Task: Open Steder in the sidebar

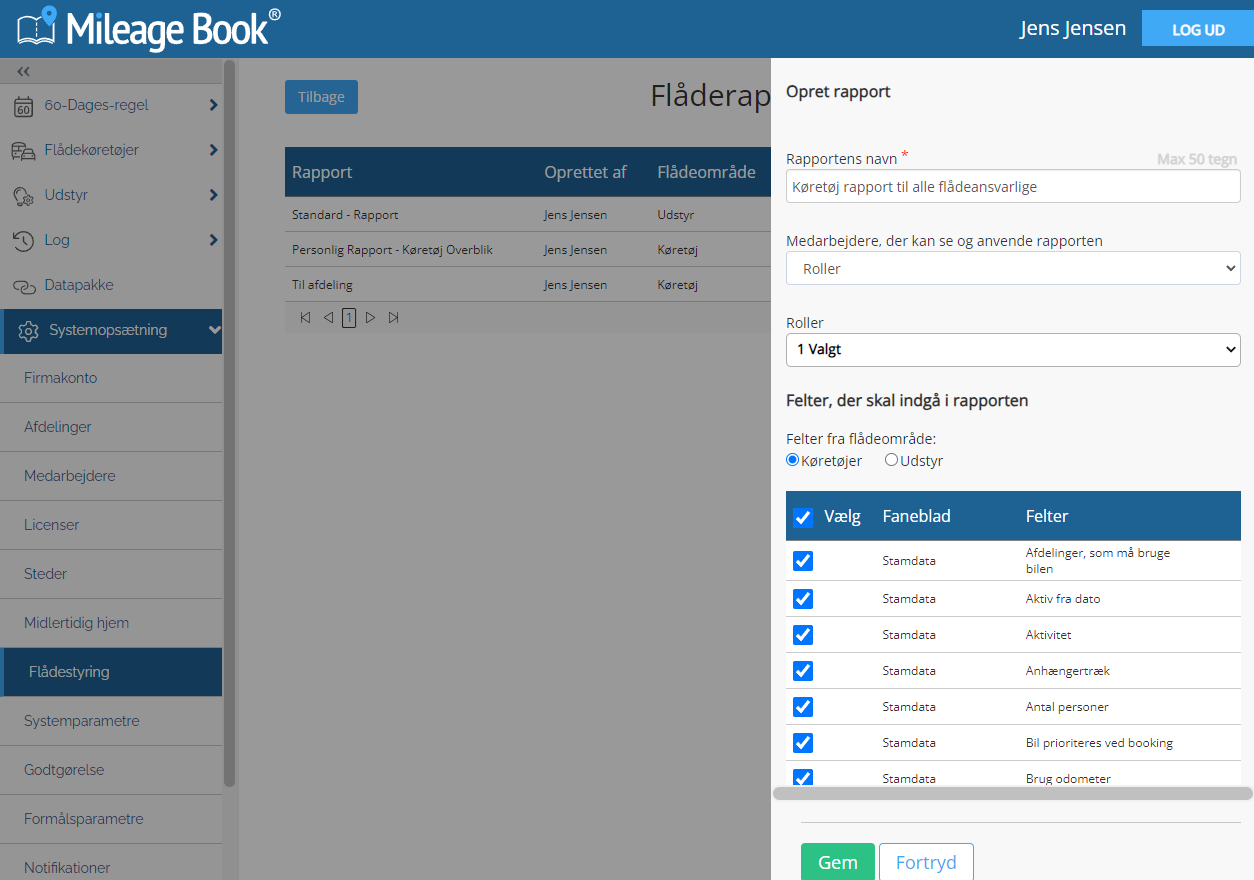Action: pos(111,574)
